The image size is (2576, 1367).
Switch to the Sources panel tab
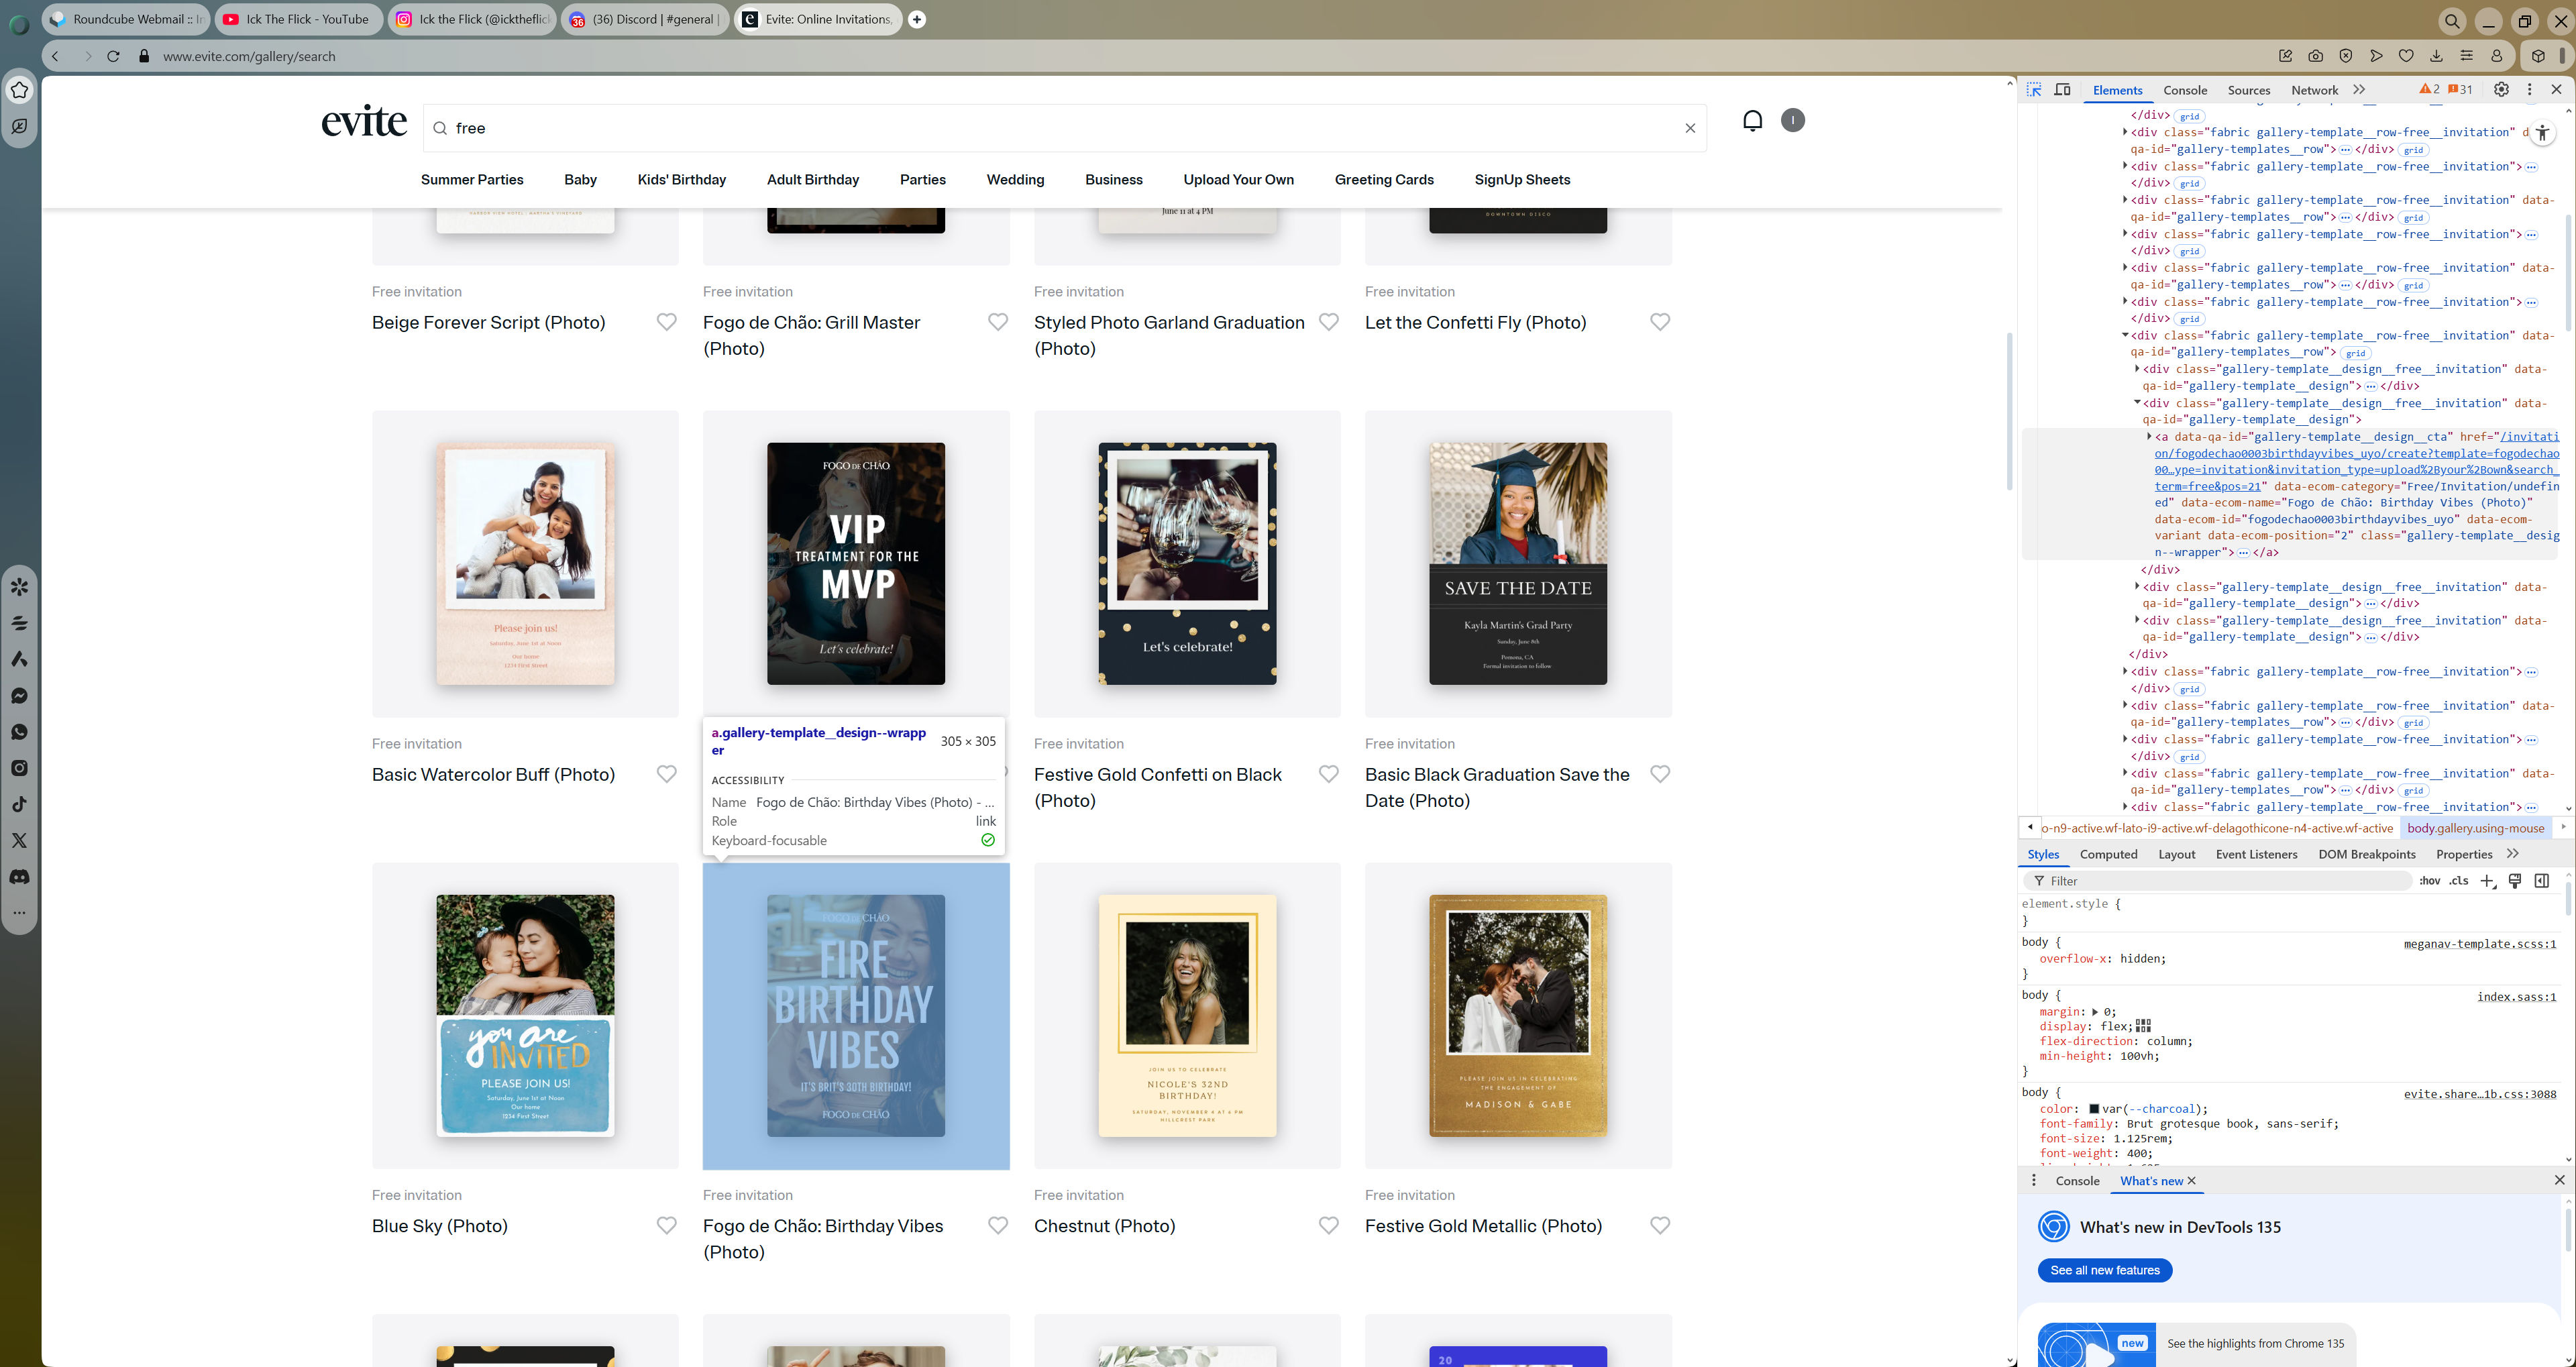pyautogui.click(x=2249, y=90)
